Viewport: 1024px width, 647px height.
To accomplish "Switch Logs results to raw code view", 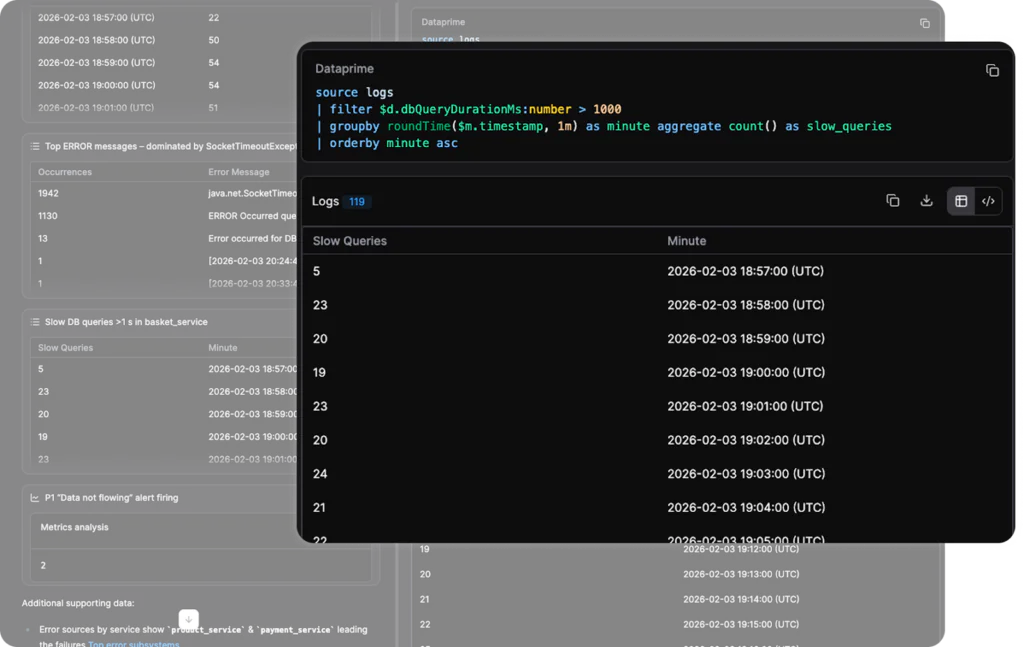I will pyautogui.click(x=988, y=201).
